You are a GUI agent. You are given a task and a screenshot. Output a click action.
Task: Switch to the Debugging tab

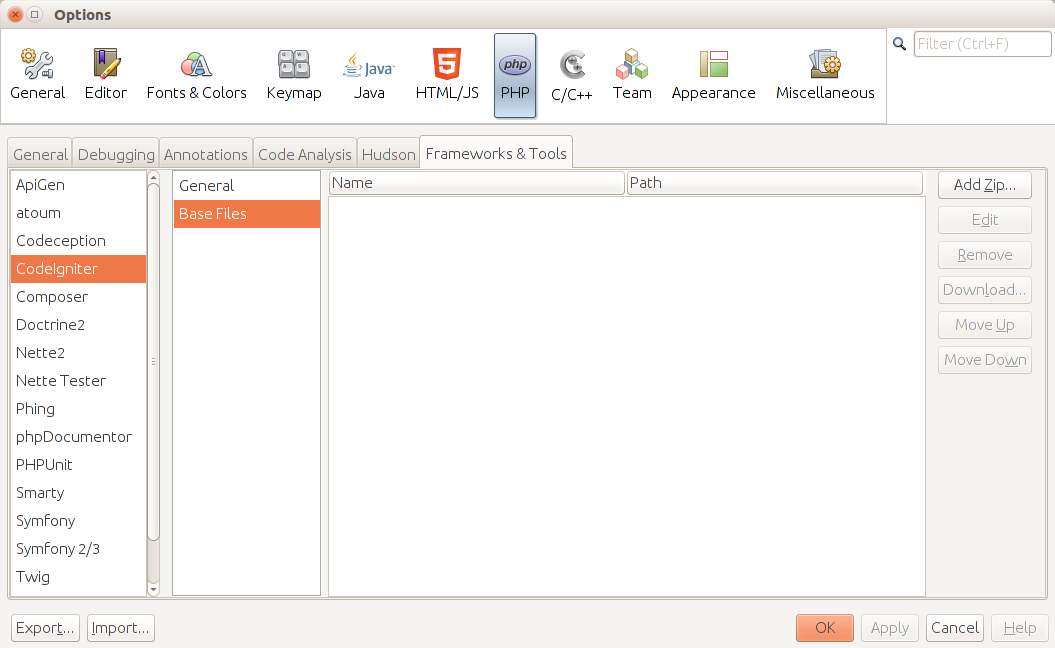click(x=116, y=155)
